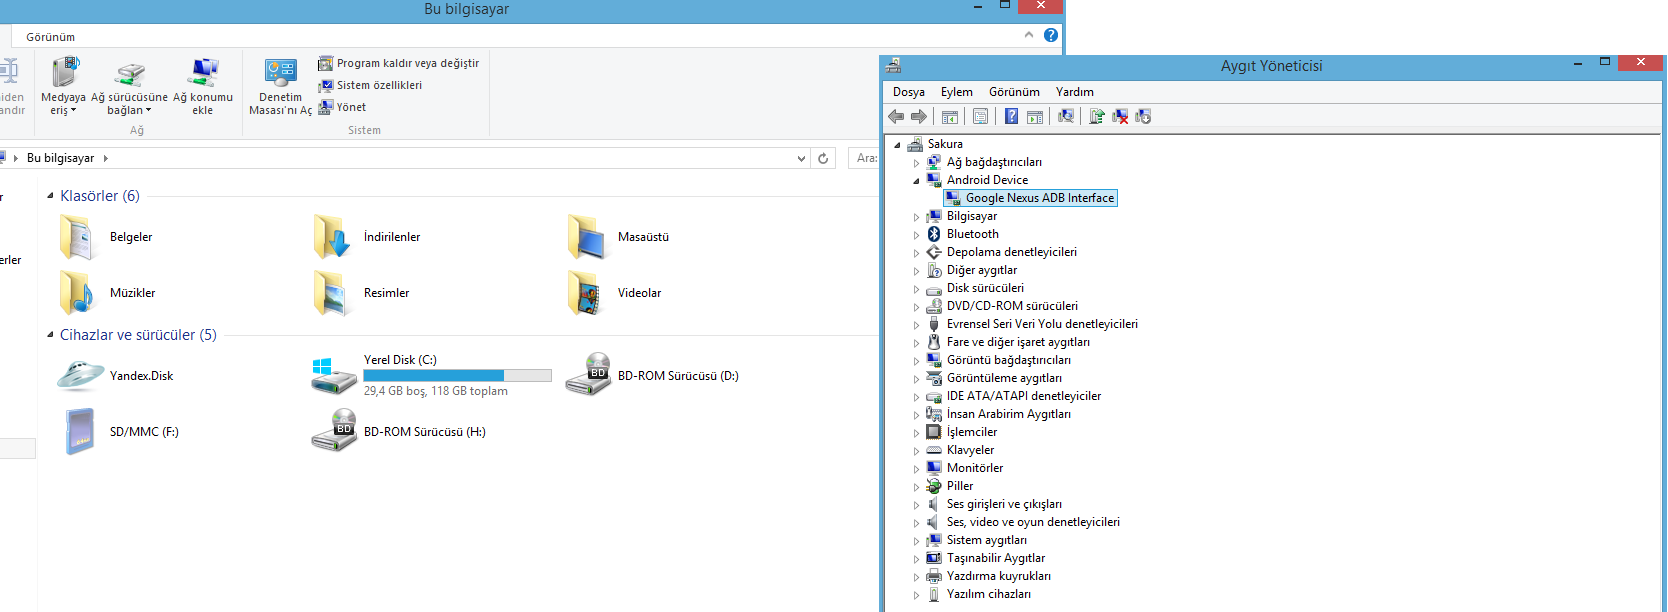Scan for hardware changes toolbar icon

[x=1066, y=117]
